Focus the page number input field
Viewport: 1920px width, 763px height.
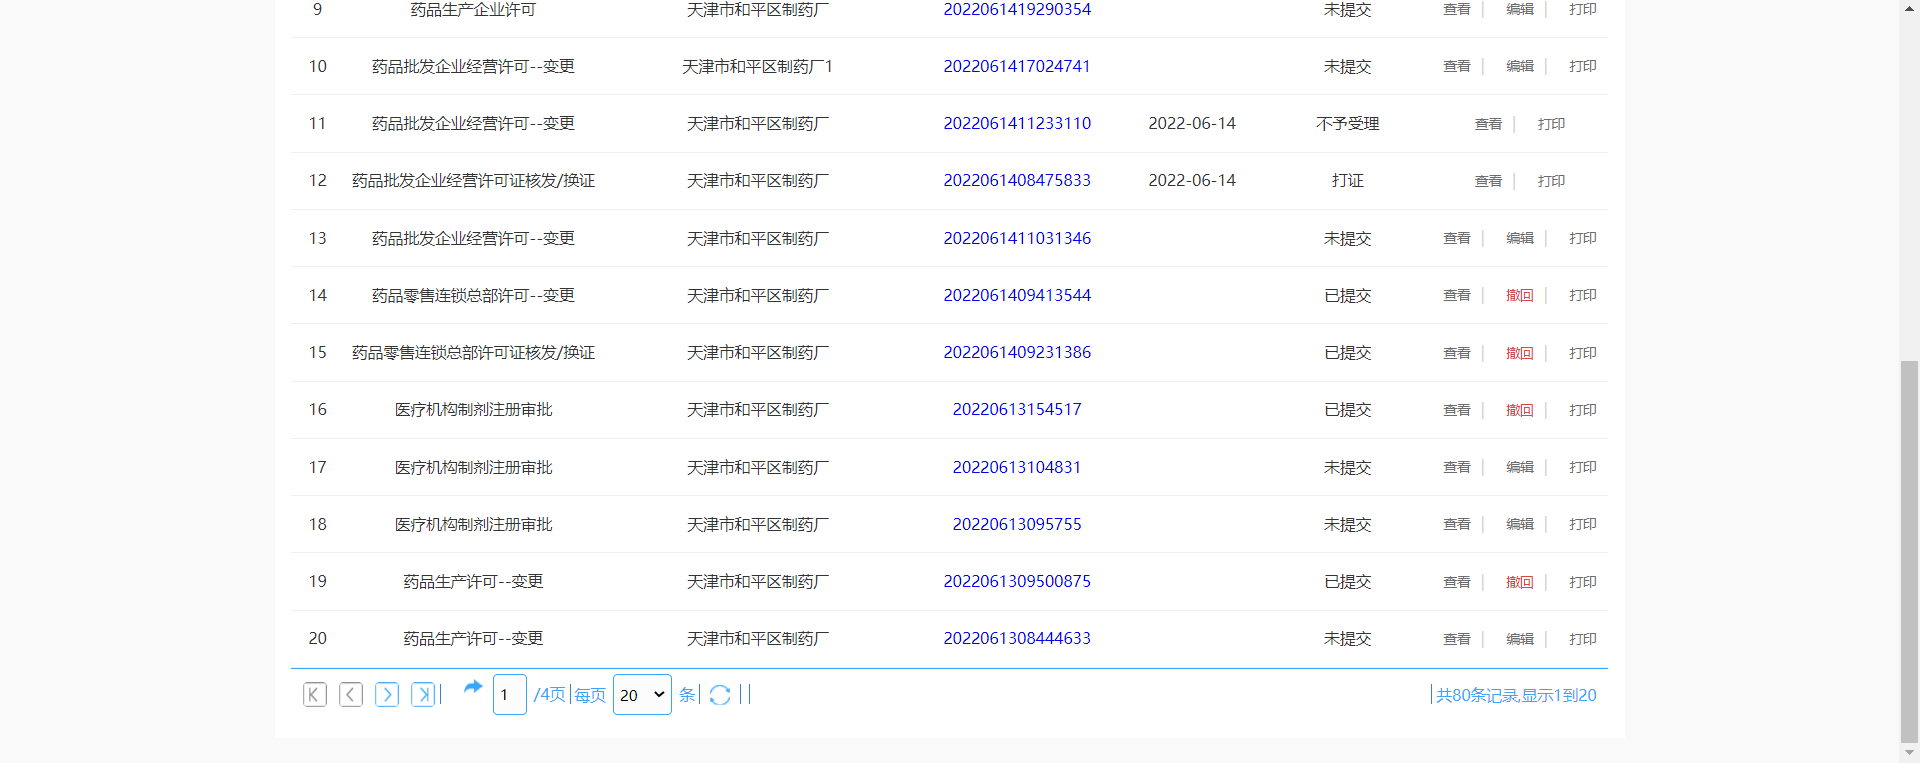509,695
